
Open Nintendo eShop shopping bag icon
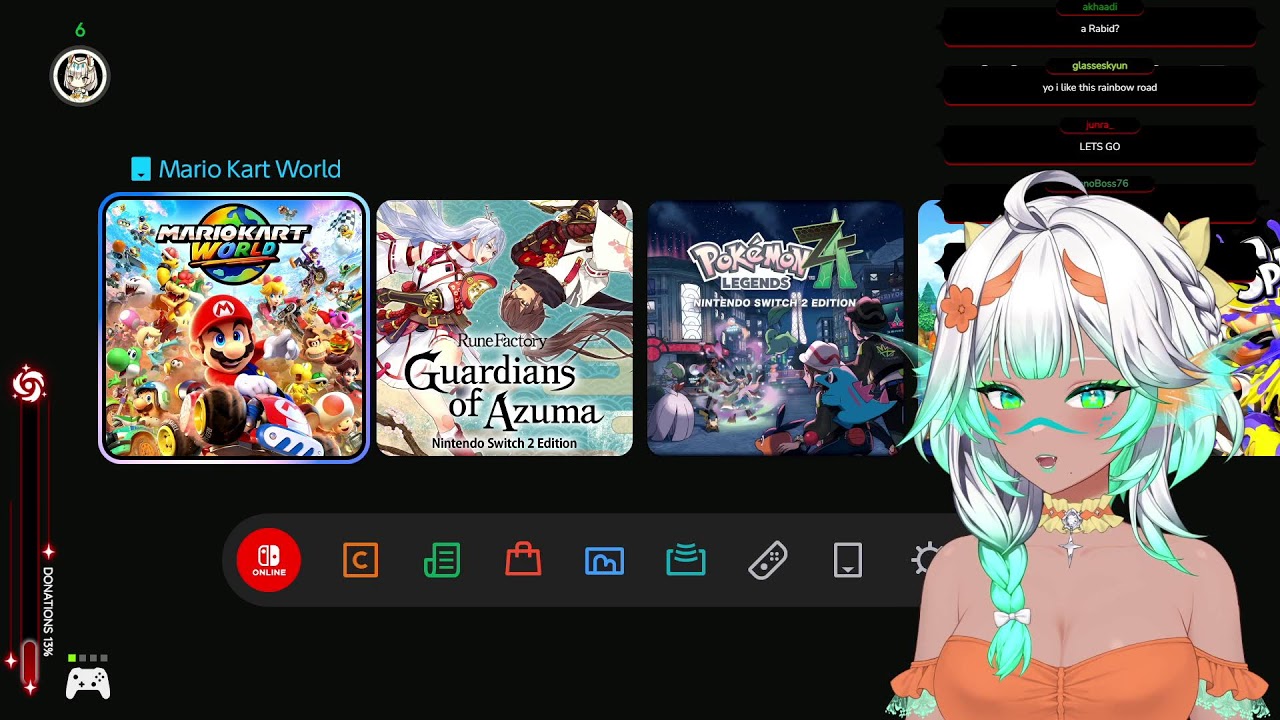coord(523,560)
